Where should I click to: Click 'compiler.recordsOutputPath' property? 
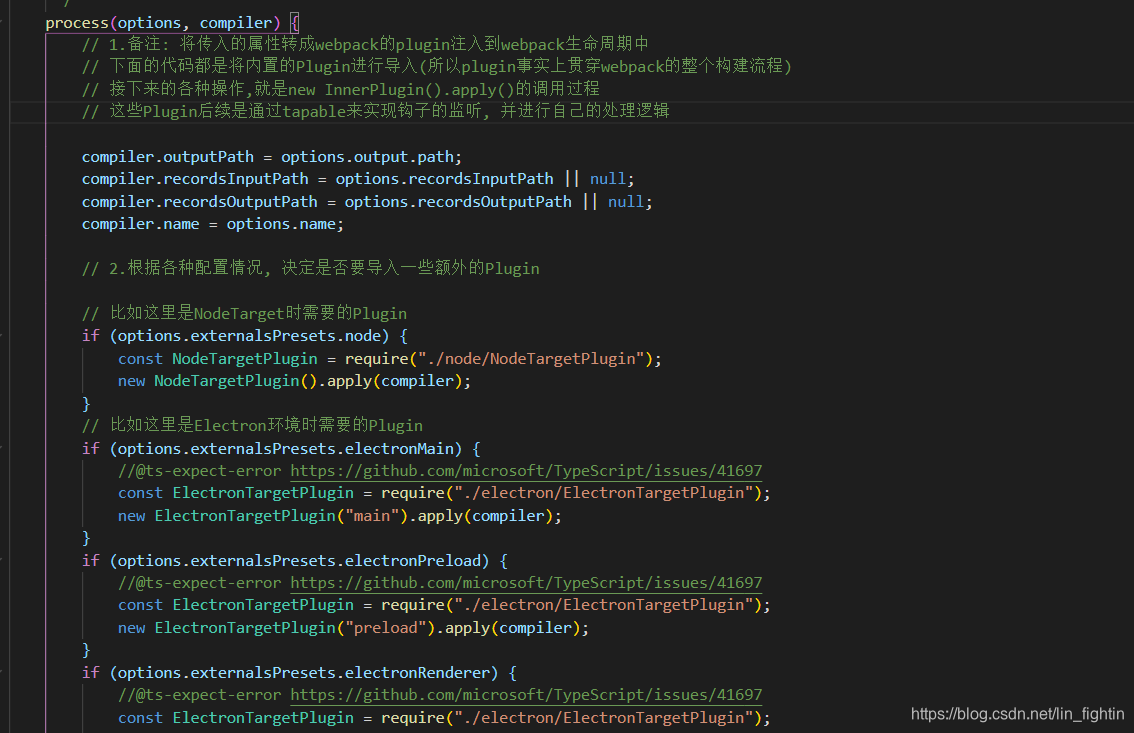point(200,202)
